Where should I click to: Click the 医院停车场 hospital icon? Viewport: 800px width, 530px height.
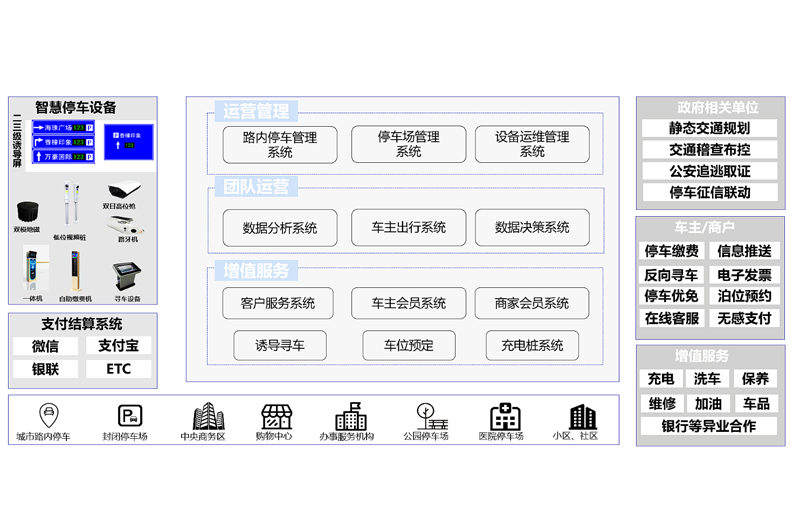(x=504, y=415)
